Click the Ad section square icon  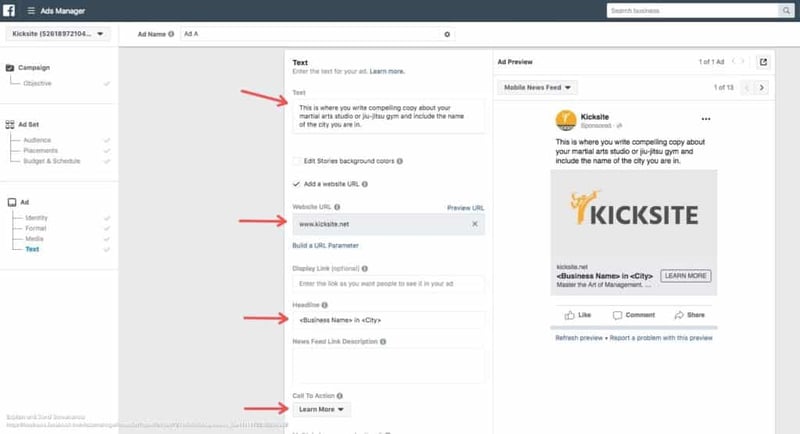click(x=12, y=202)
